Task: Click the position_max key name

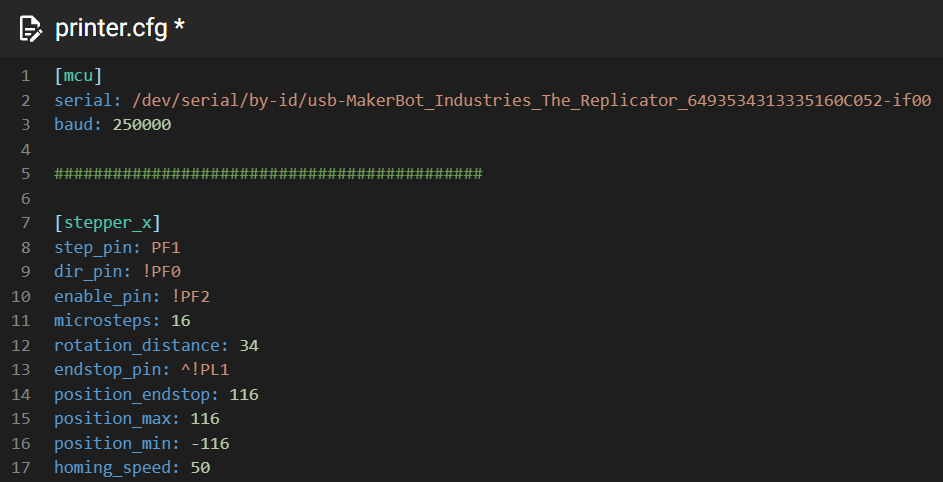Action: (117, 418)
